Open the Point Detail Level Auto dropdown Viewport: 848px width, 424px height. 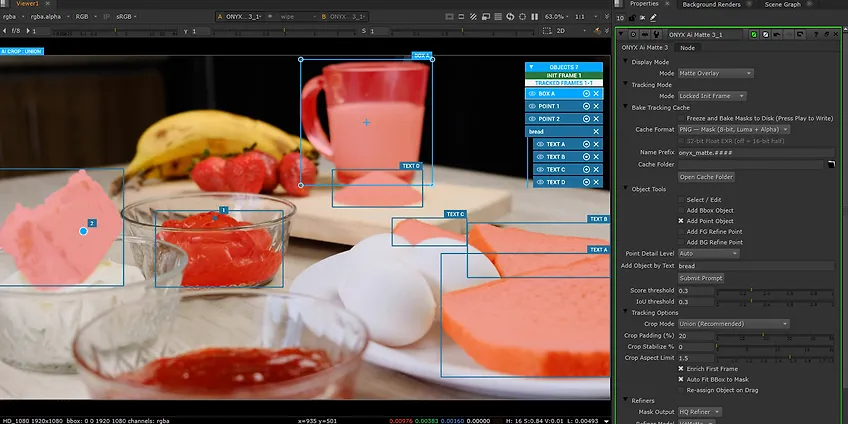point(708,253)
